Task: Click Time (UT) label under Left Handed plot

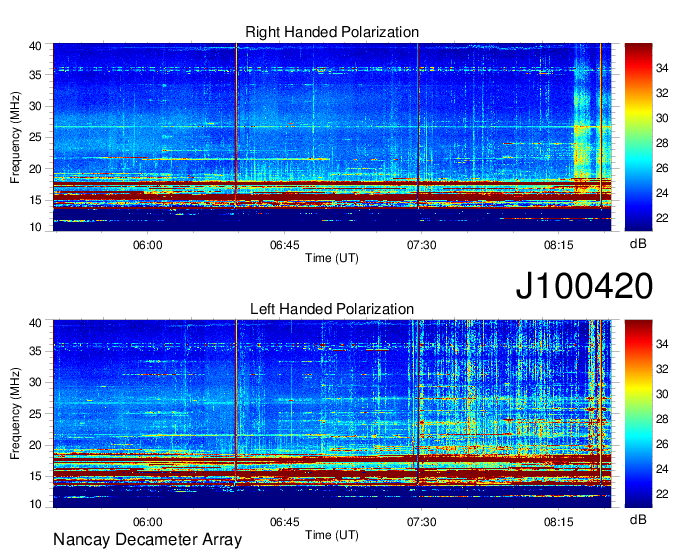Action: tap(332, 535)
